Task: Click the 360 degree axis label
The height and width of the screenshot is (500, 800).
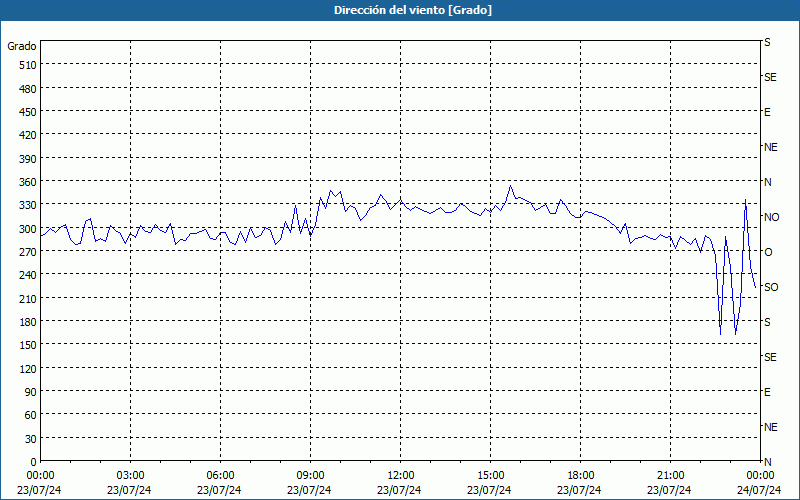Action: (x=29, y=182)
